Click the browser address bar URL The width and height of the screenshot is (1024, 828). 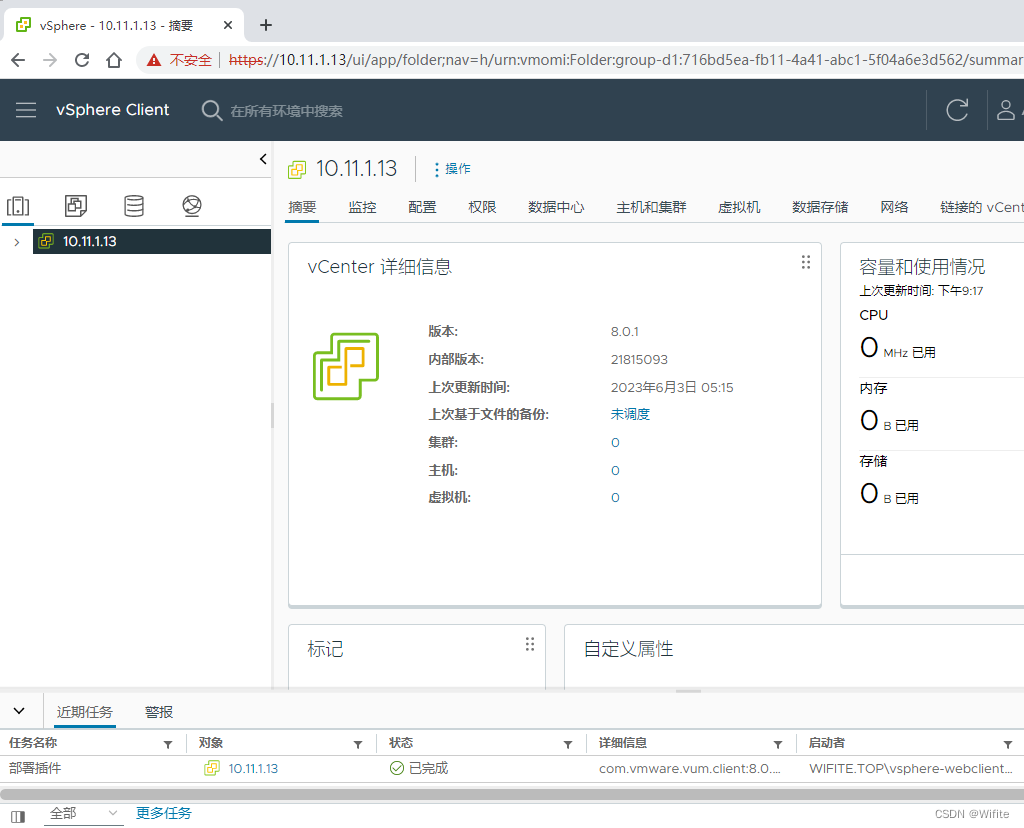click(x=626, y=60)
